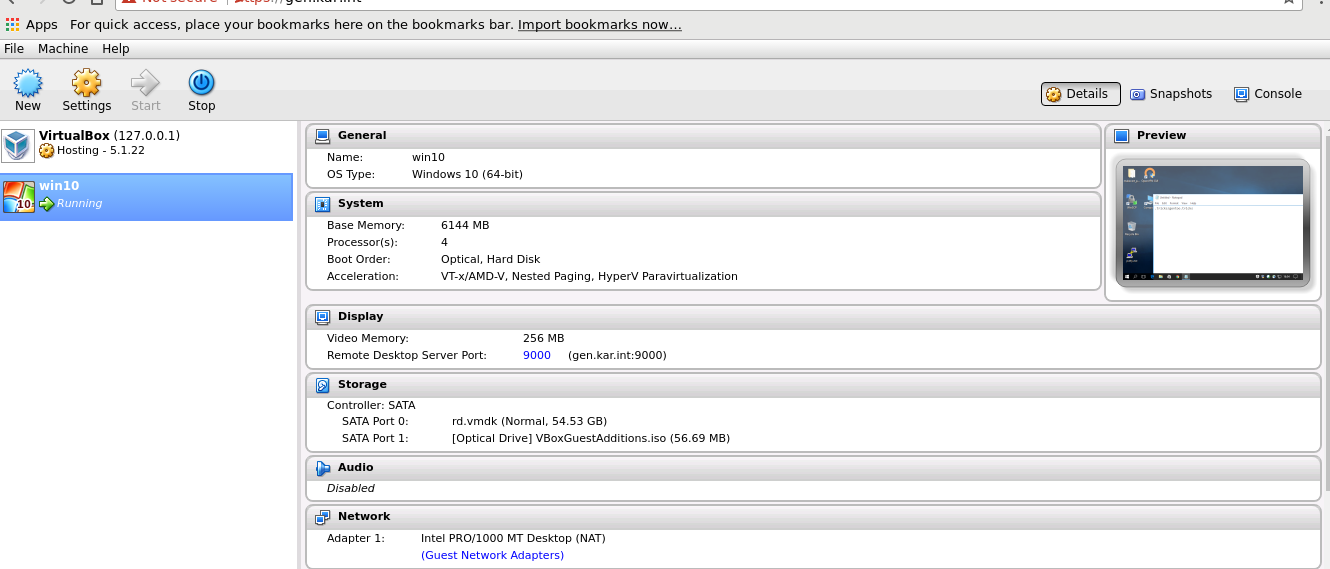Click Windows 10 (64-bit) OS type value

click(x=467, y=175)
